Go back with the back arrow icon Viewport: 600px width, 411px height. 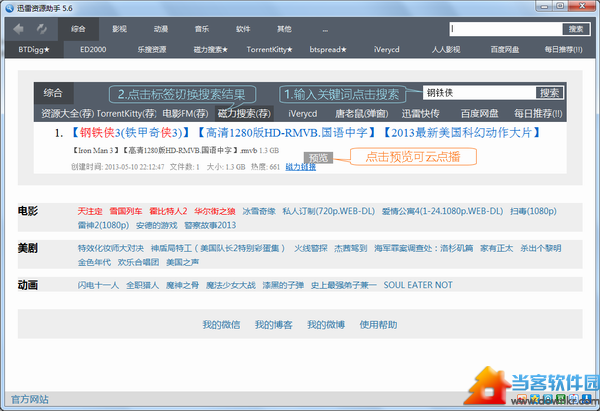[x=18, y=29]
